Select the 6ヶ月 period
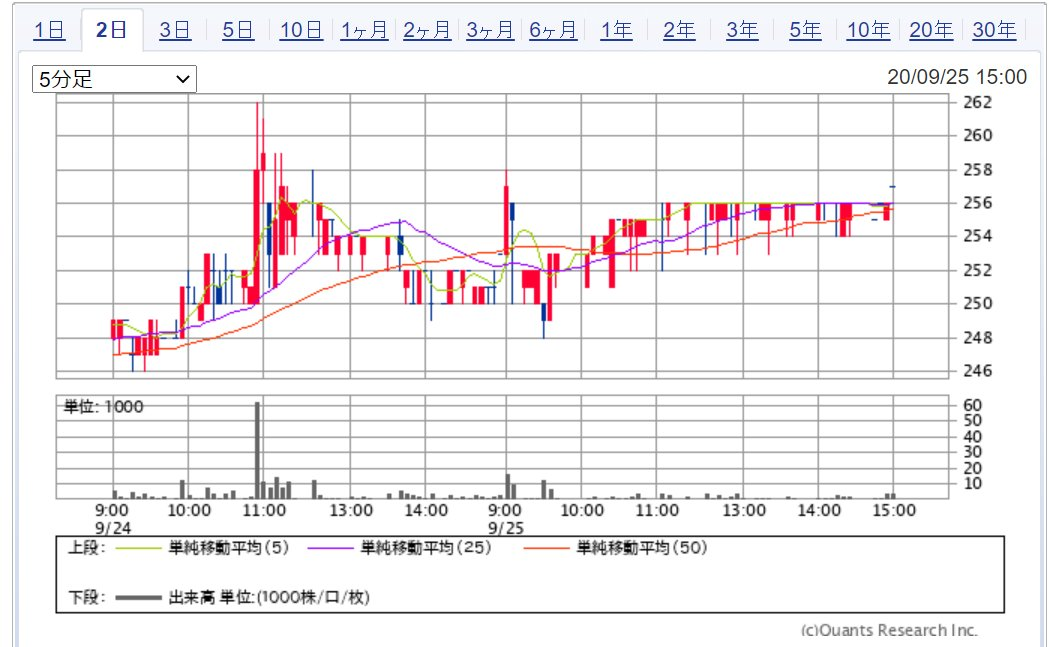The width and height of the screenshot is (1049, 647). [x=553, y=30]
